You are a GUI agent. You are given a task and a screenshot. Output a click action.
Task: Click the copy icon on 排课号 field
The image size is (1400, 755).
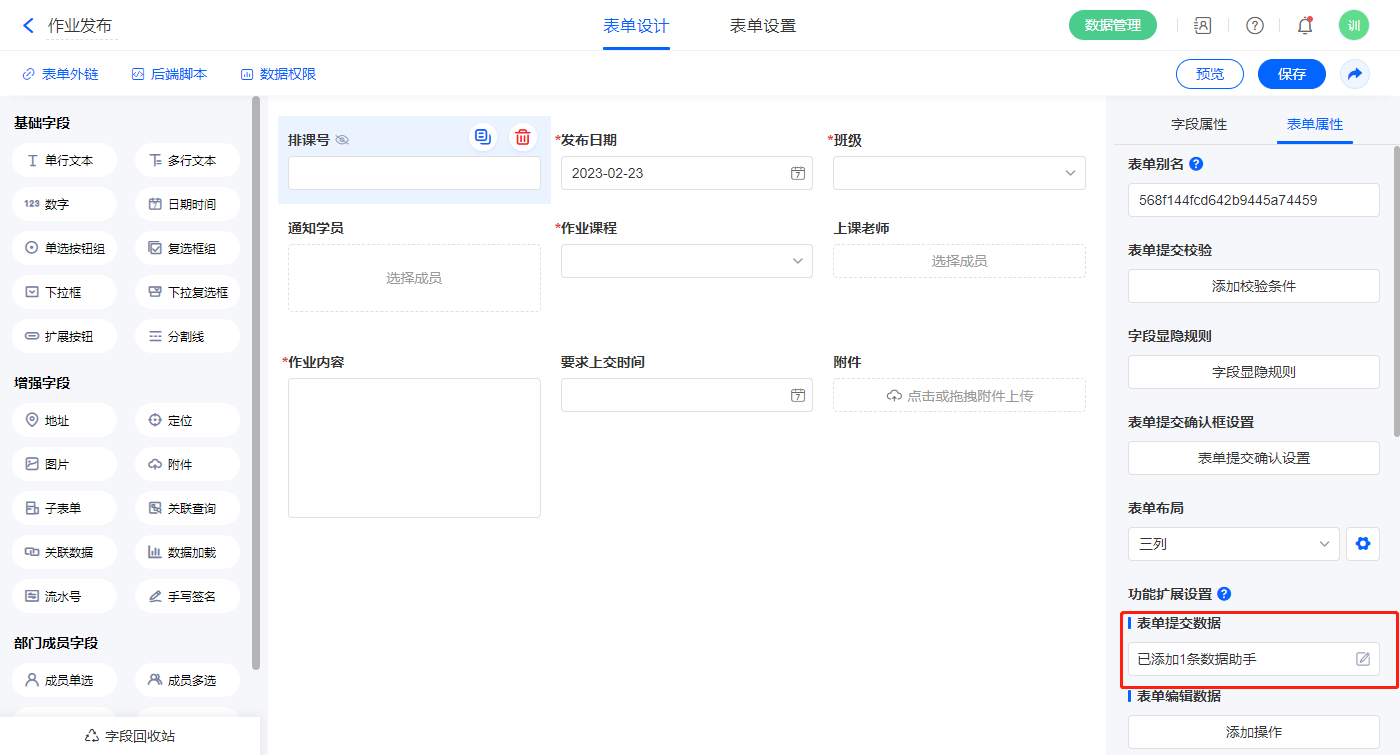[483, 138]
